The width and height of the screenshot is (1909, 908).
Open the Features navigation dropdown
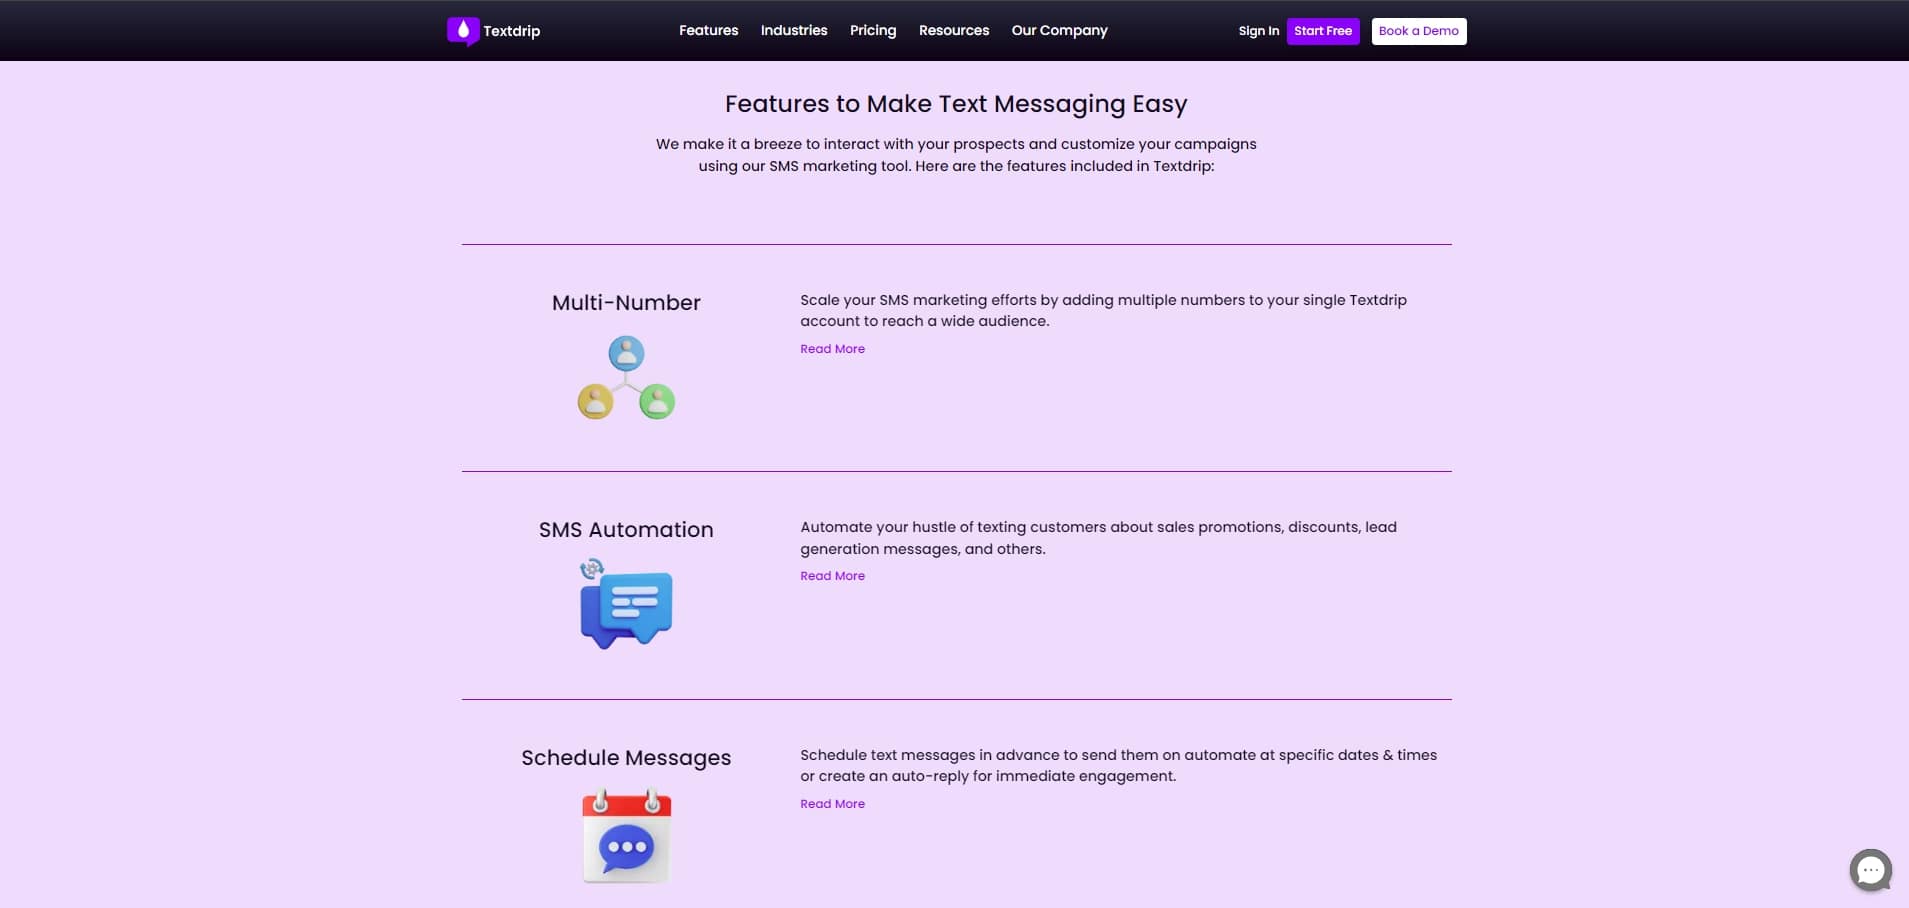[x=708, y=30]
